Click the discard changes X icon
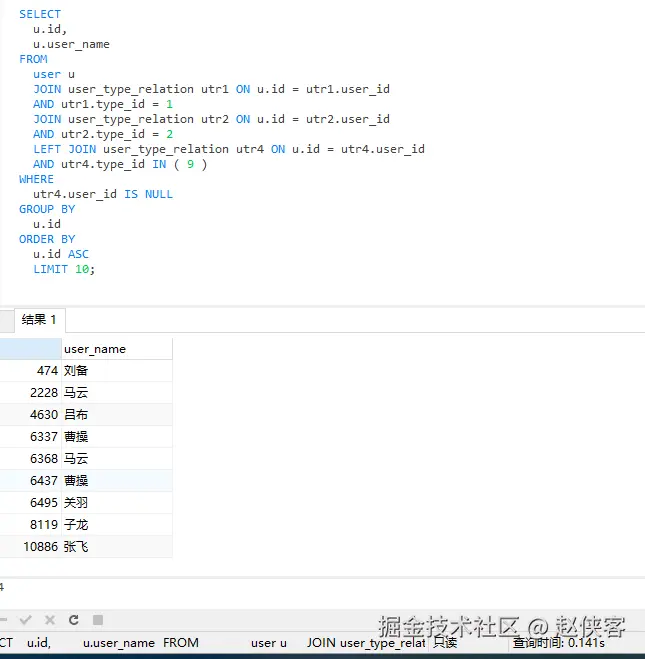This screenshot has height=659, width=645. (x=50, y=620)
